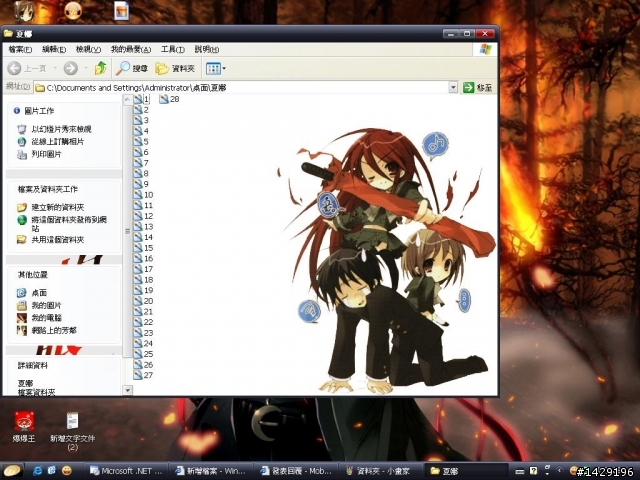The width and height of the screenshot is (640, 480).
Task: Click the smiley face quick launch icon
Action: 67,471
